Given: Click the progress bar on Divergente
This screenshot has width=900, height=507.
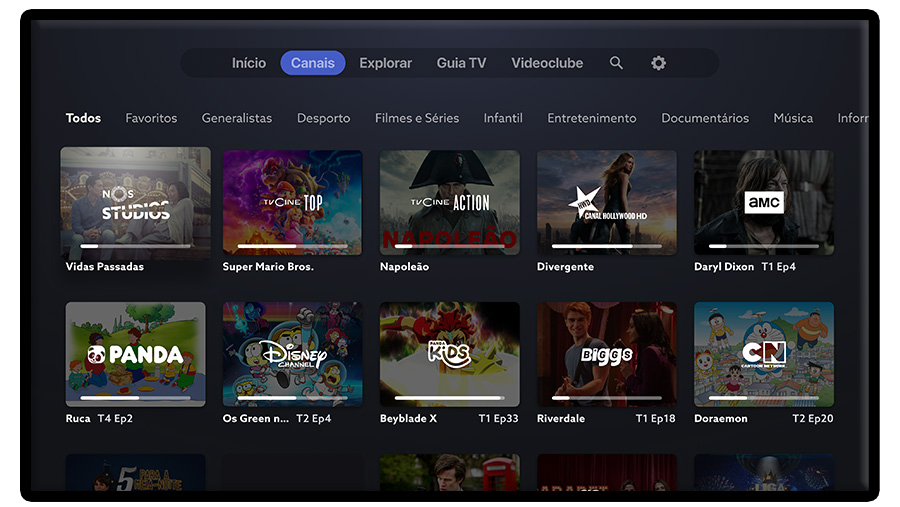Looking at the screenshot, I should (x=607, y=246).
